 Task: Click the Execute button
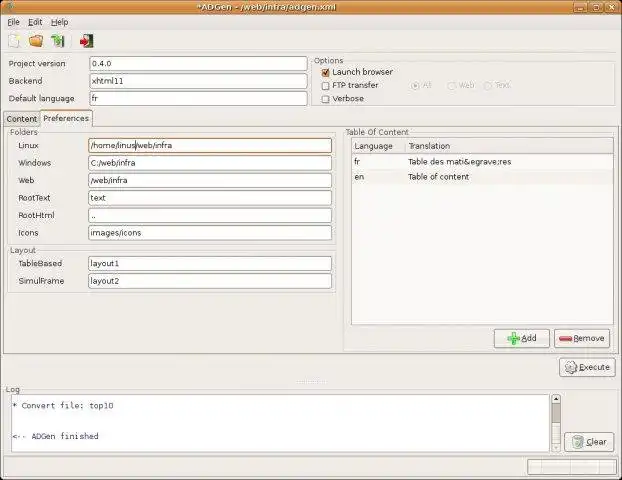pyautogui.click(x=587, y=367)
